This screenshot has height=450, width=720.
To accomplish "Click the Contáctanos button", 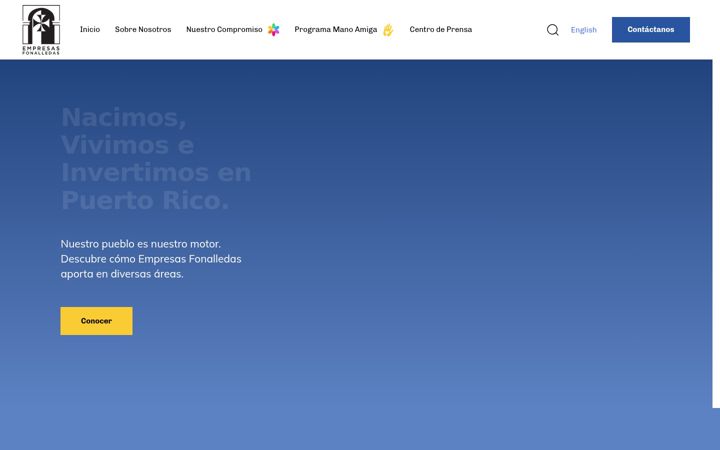I will [651, 29].
